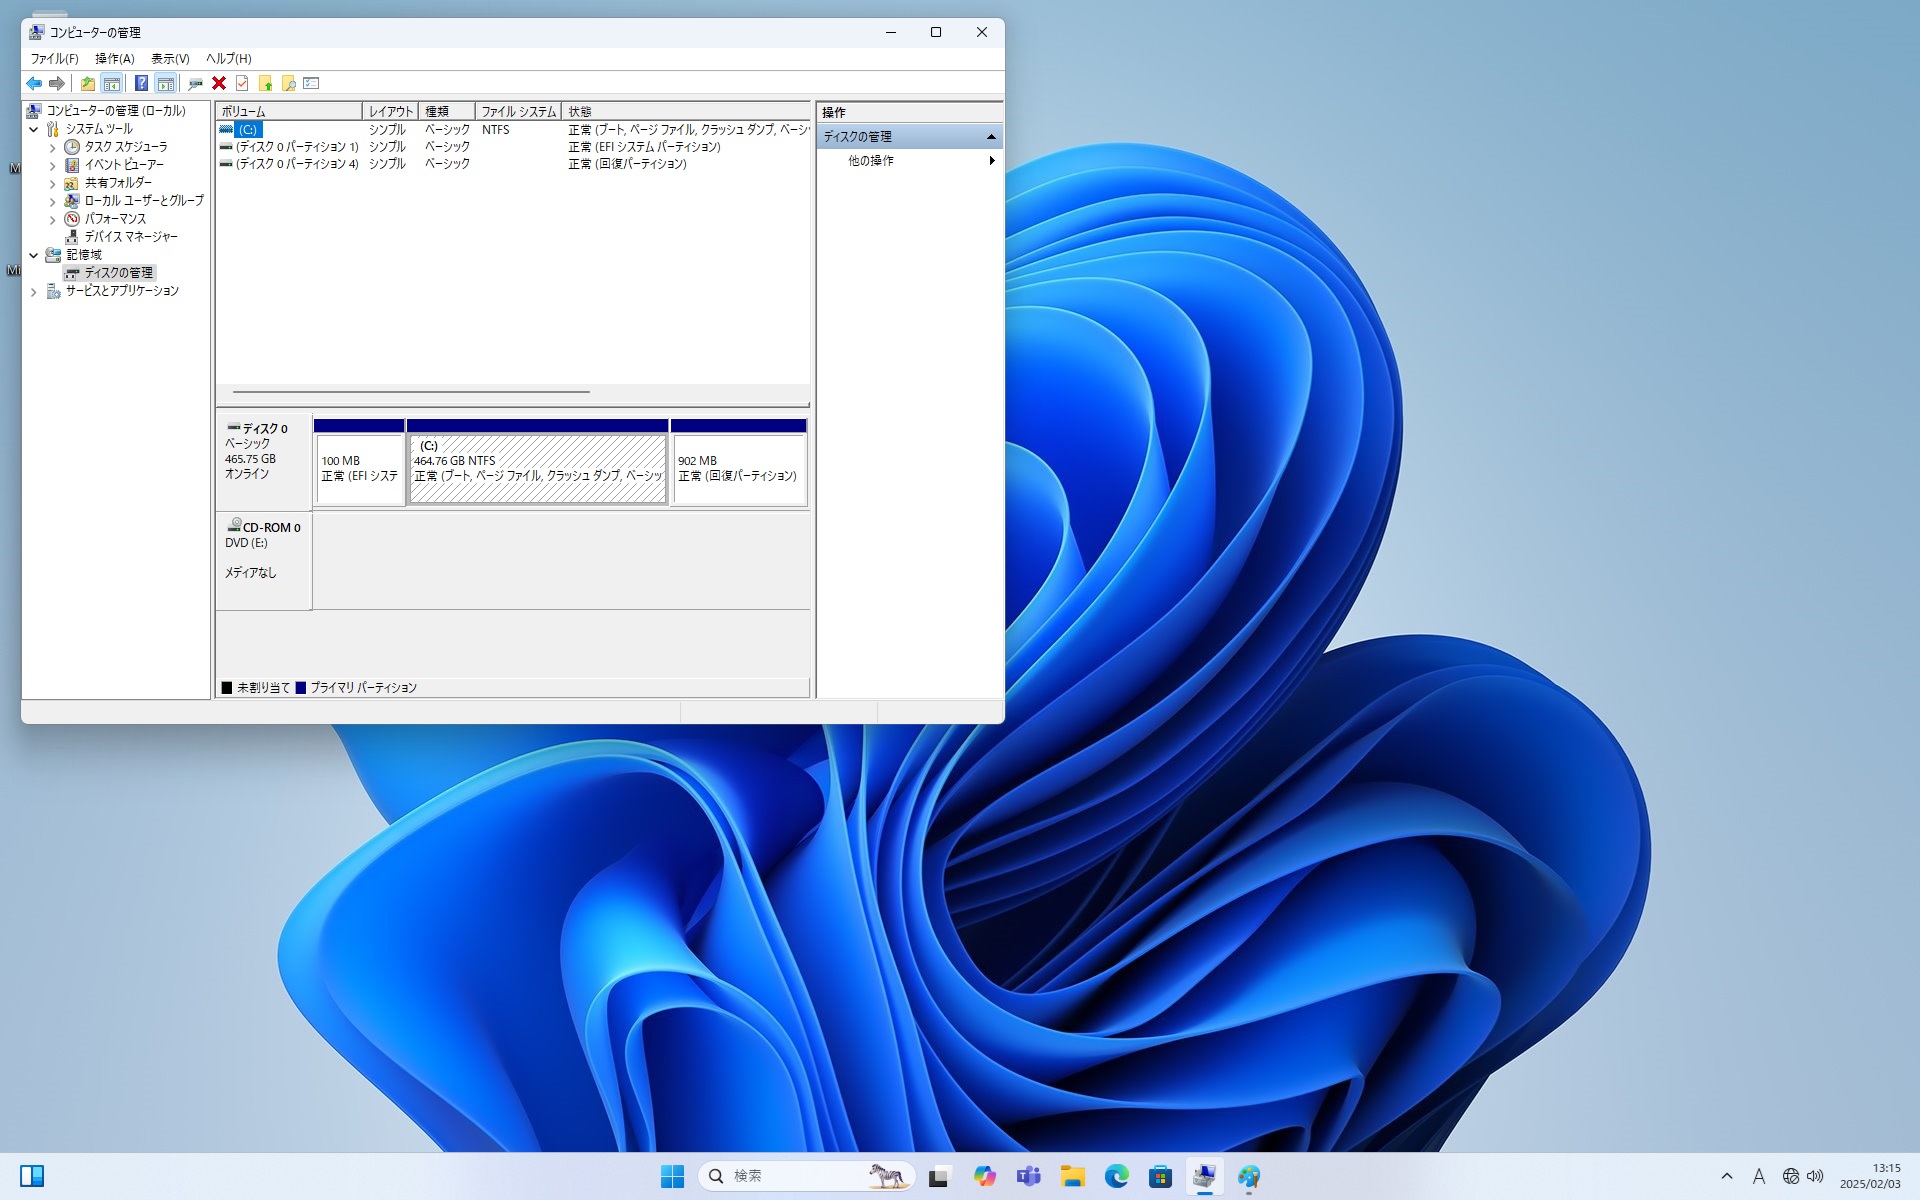Expand ローカル ユーザーとグループ node
The image size is (1920, 1200).
pyautogui.click(x=52, y=202)
